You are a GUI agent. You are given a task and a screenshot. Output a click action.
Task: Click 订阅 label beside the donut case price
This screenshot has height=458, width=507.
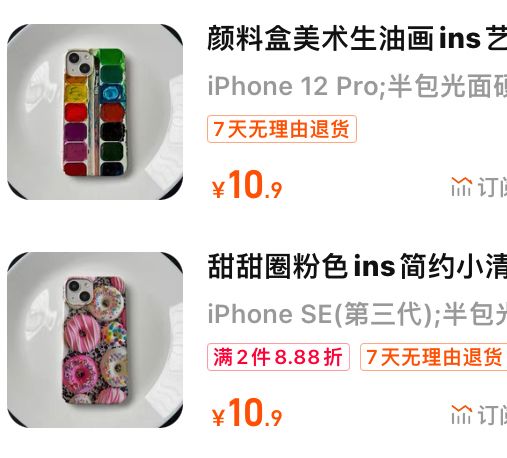(492, 415)
